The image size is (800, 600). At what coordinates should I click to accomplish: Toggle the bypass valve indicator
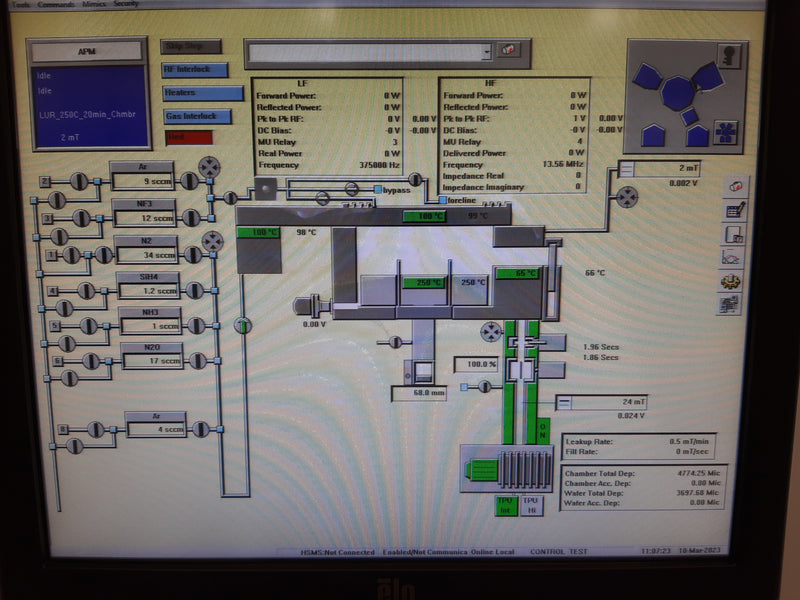(x=377, y=189)
